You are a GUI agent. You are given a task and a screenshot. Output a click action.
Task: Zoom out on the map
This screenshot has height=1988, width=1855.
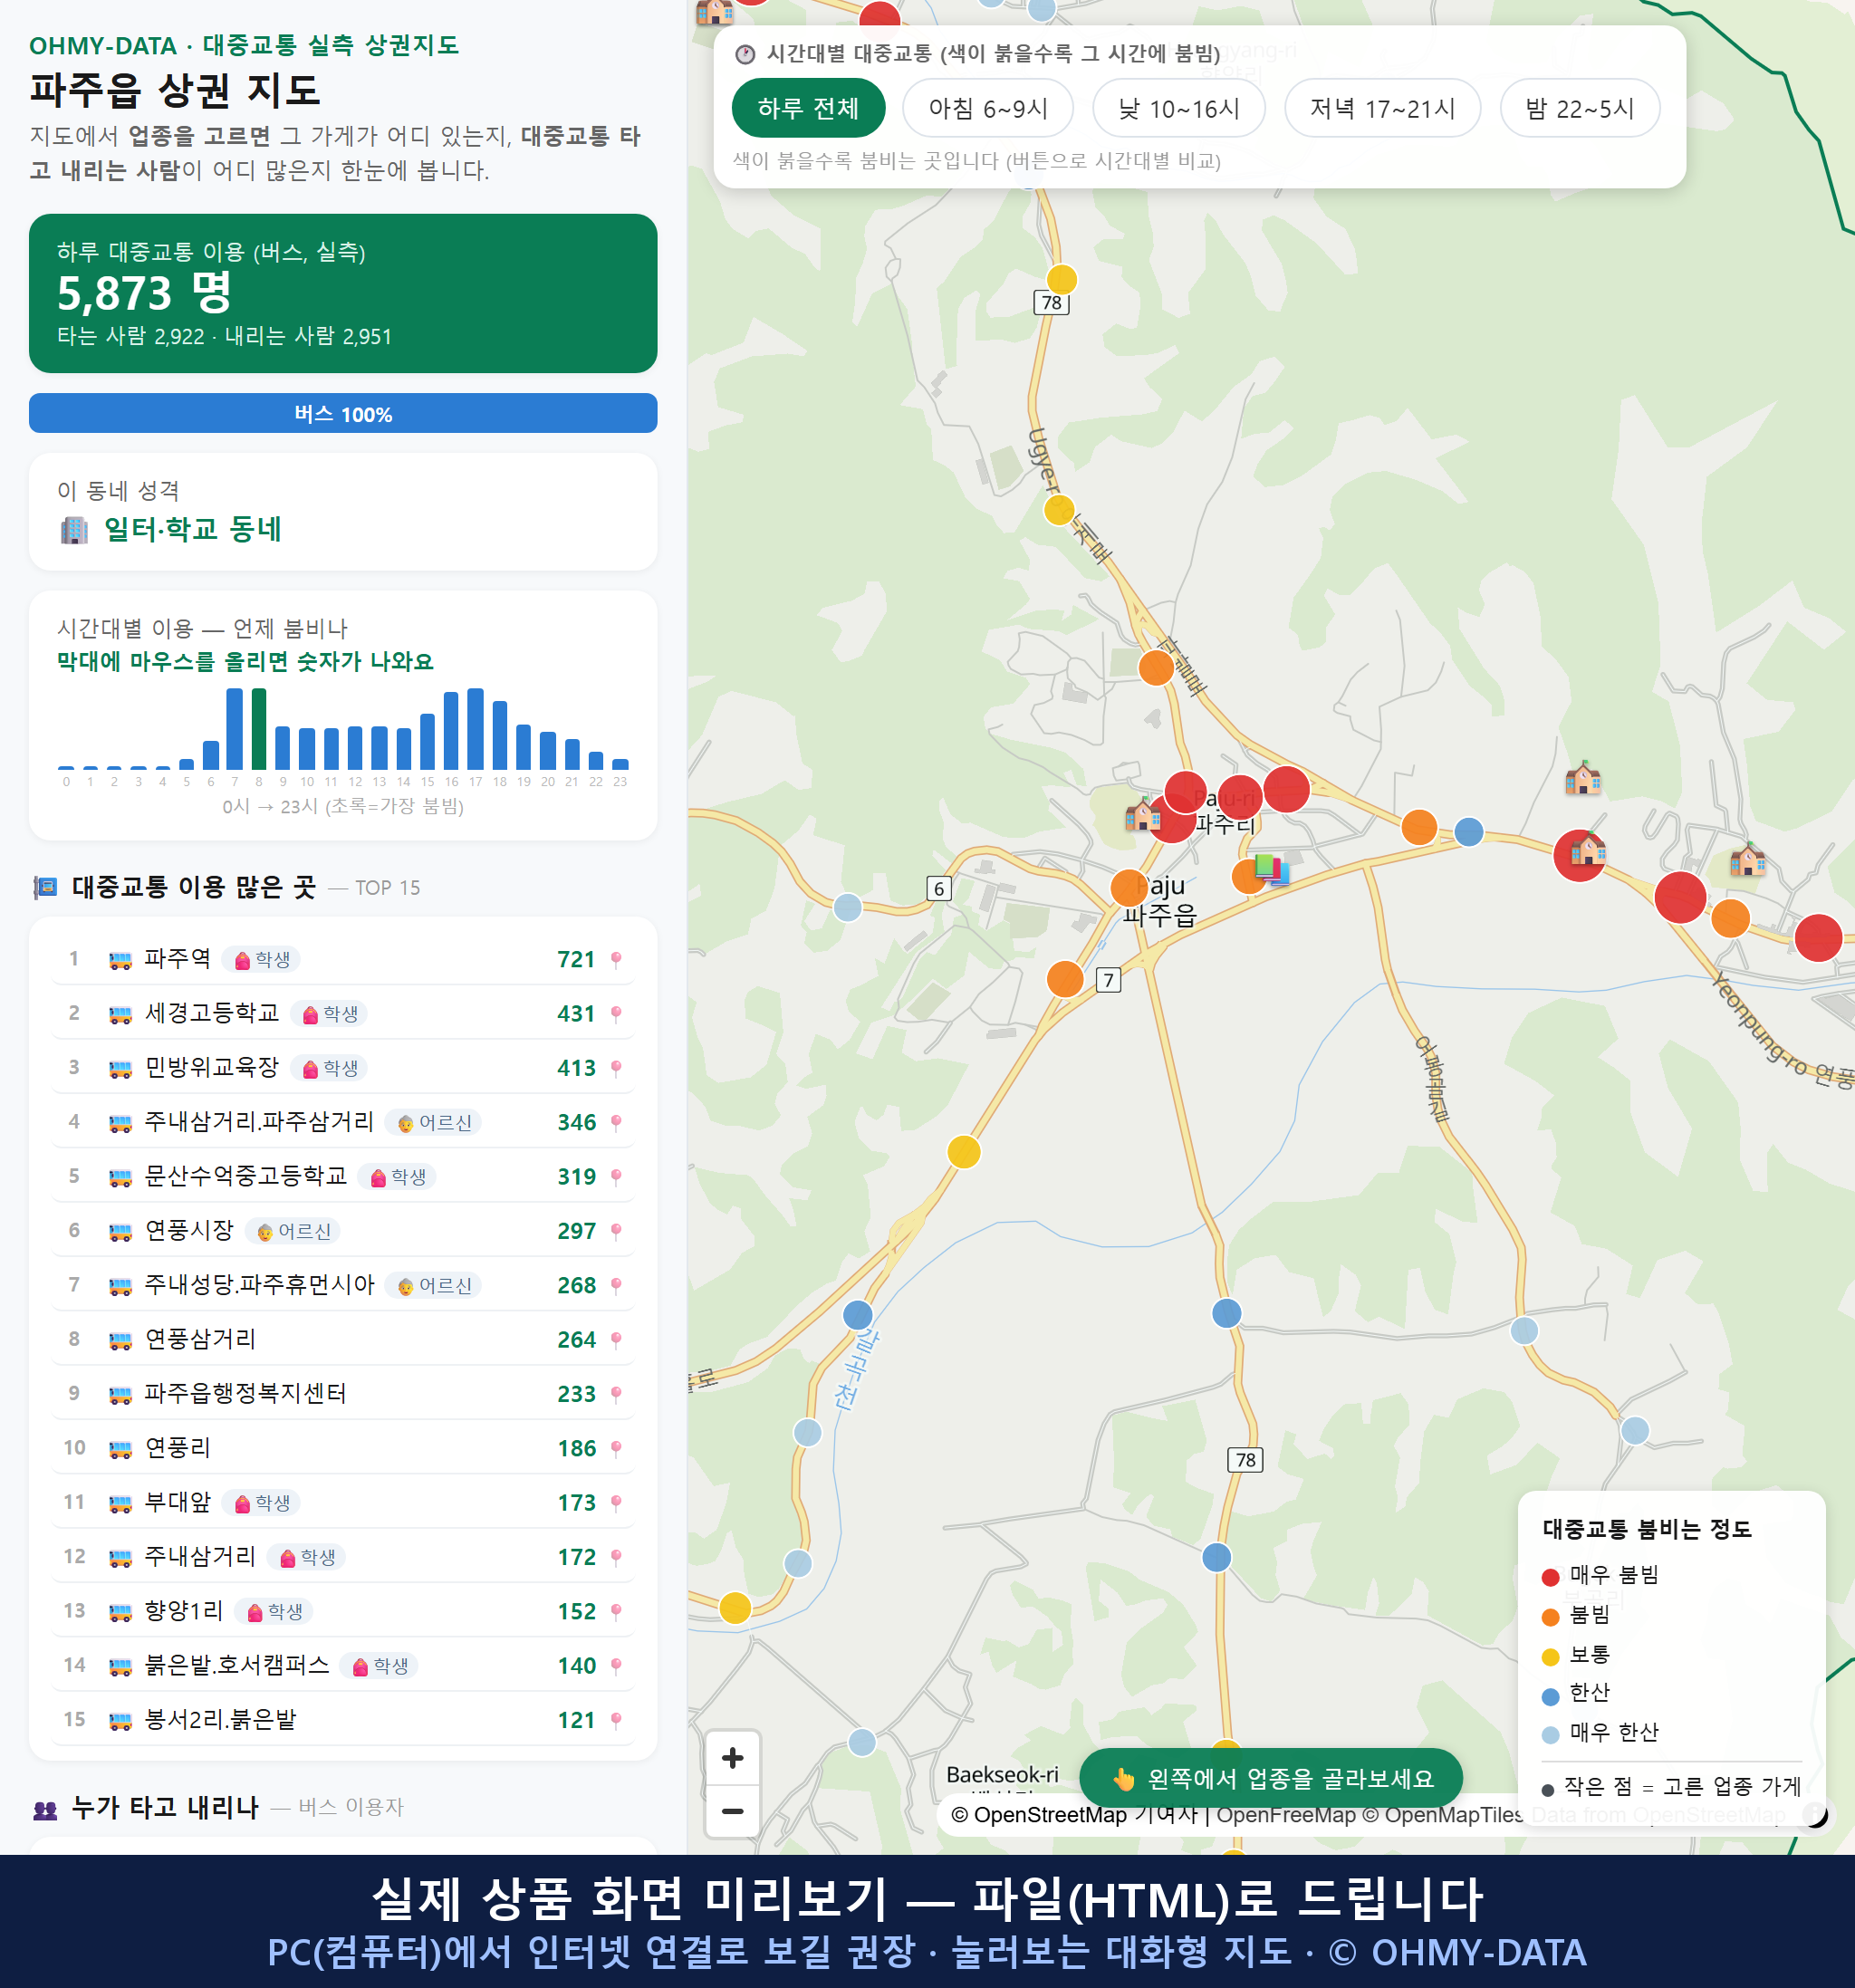click(732, 1811)
